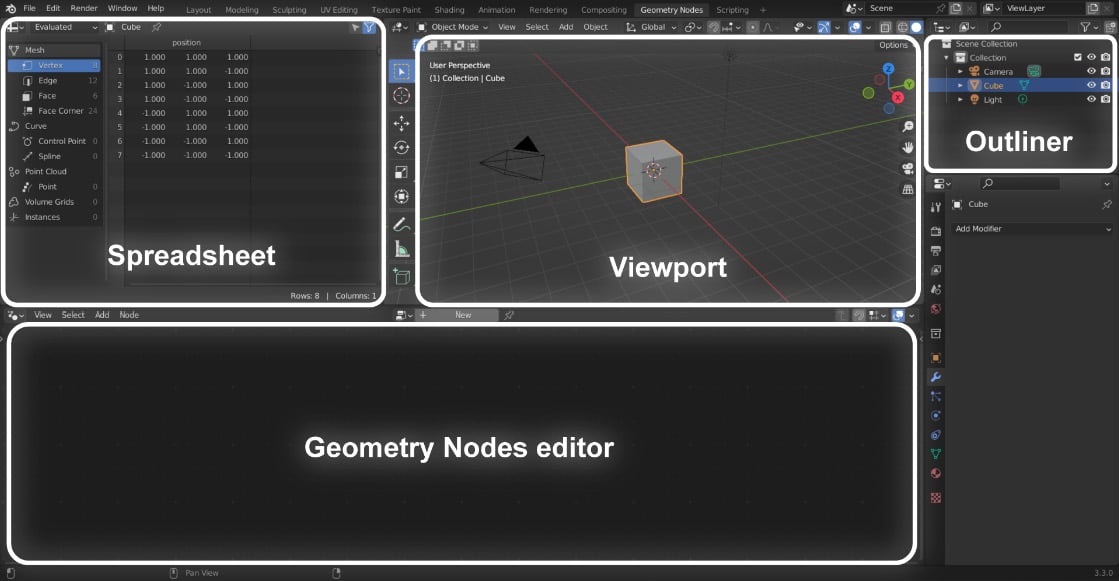Viewport: 1119px width, 581px height.
Task: Toggle spreadsheet row filter funnel button
Action: [x=369, y=27]
